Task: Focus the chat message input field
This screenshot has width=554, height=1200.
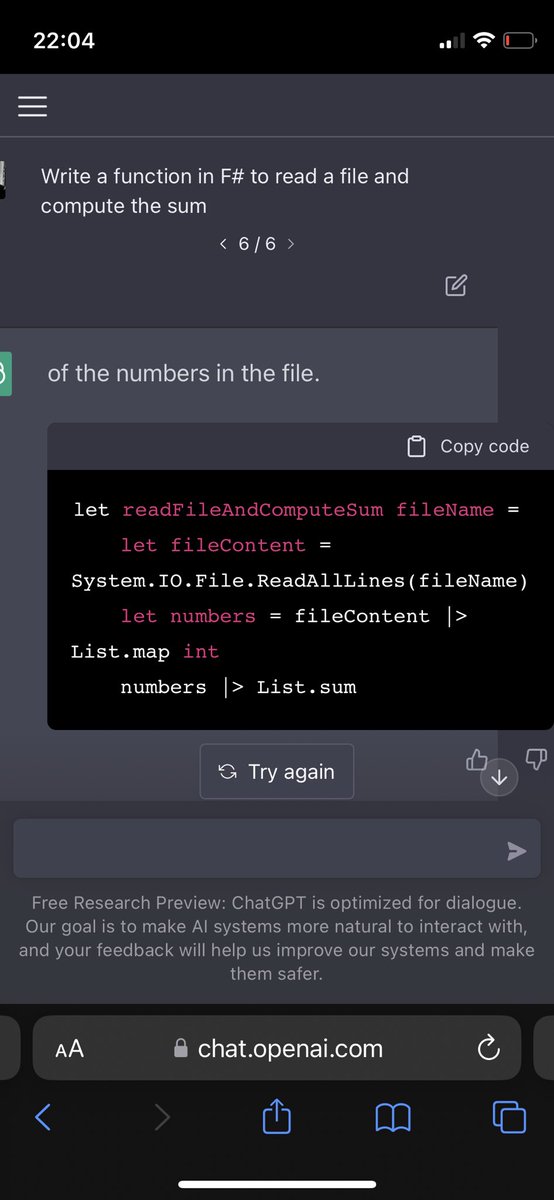Action: click(277, 848)
